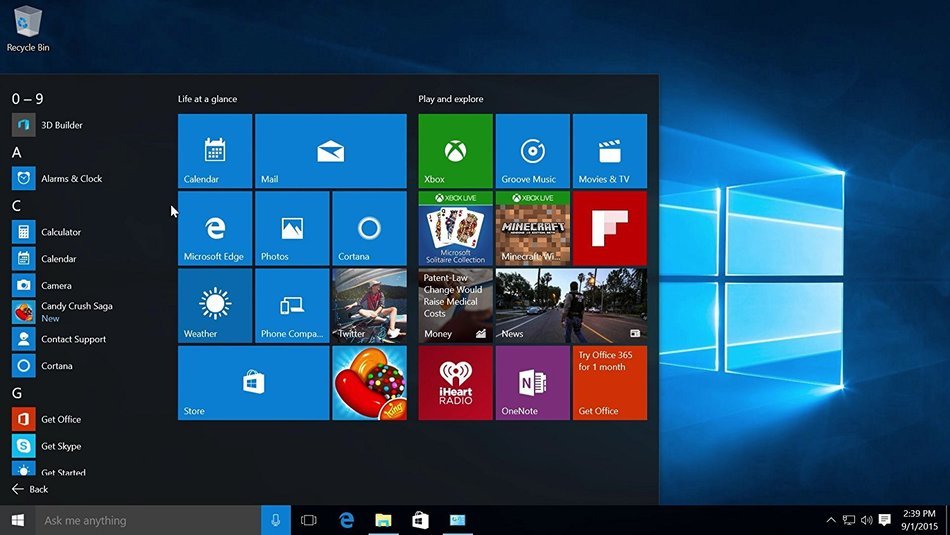Open the Store tile
Viewport: 950px width, 535px height.
pos(253,383)
